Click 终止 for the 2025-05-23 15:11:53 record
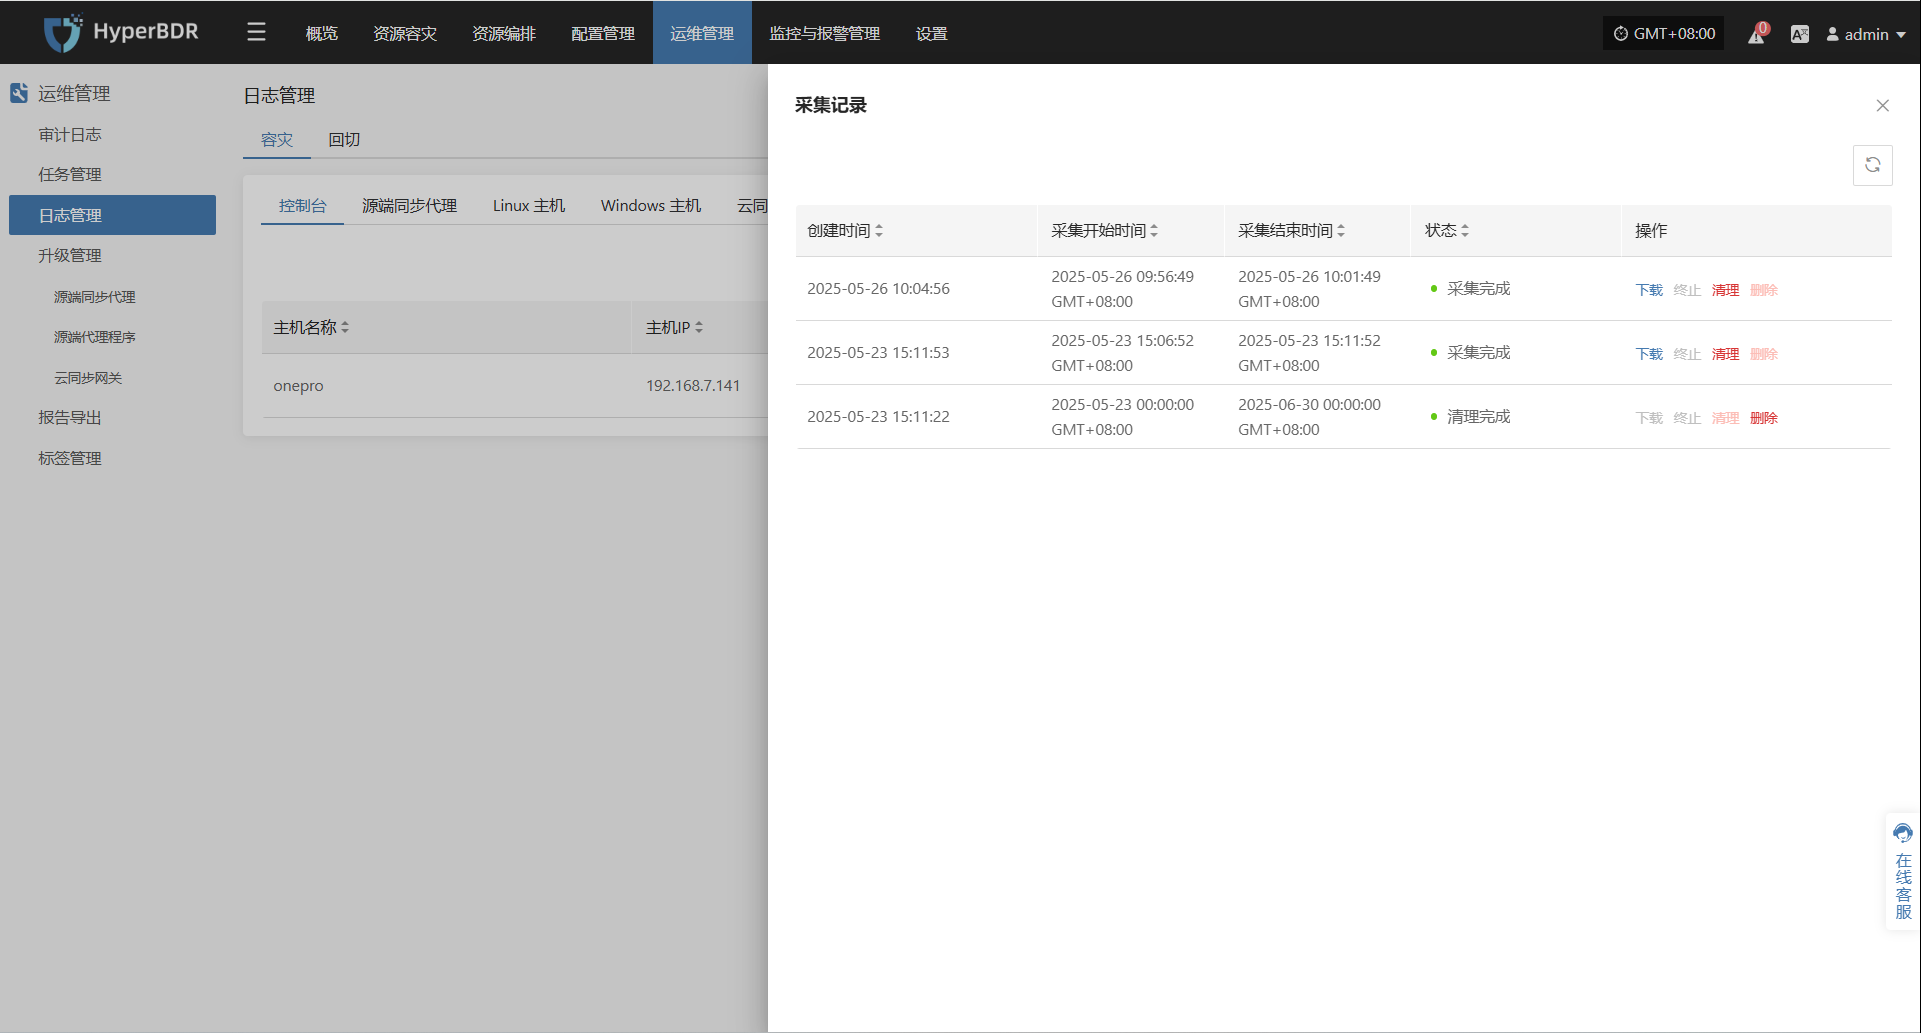1921x1033 pixels. [x=1687, y=354]
